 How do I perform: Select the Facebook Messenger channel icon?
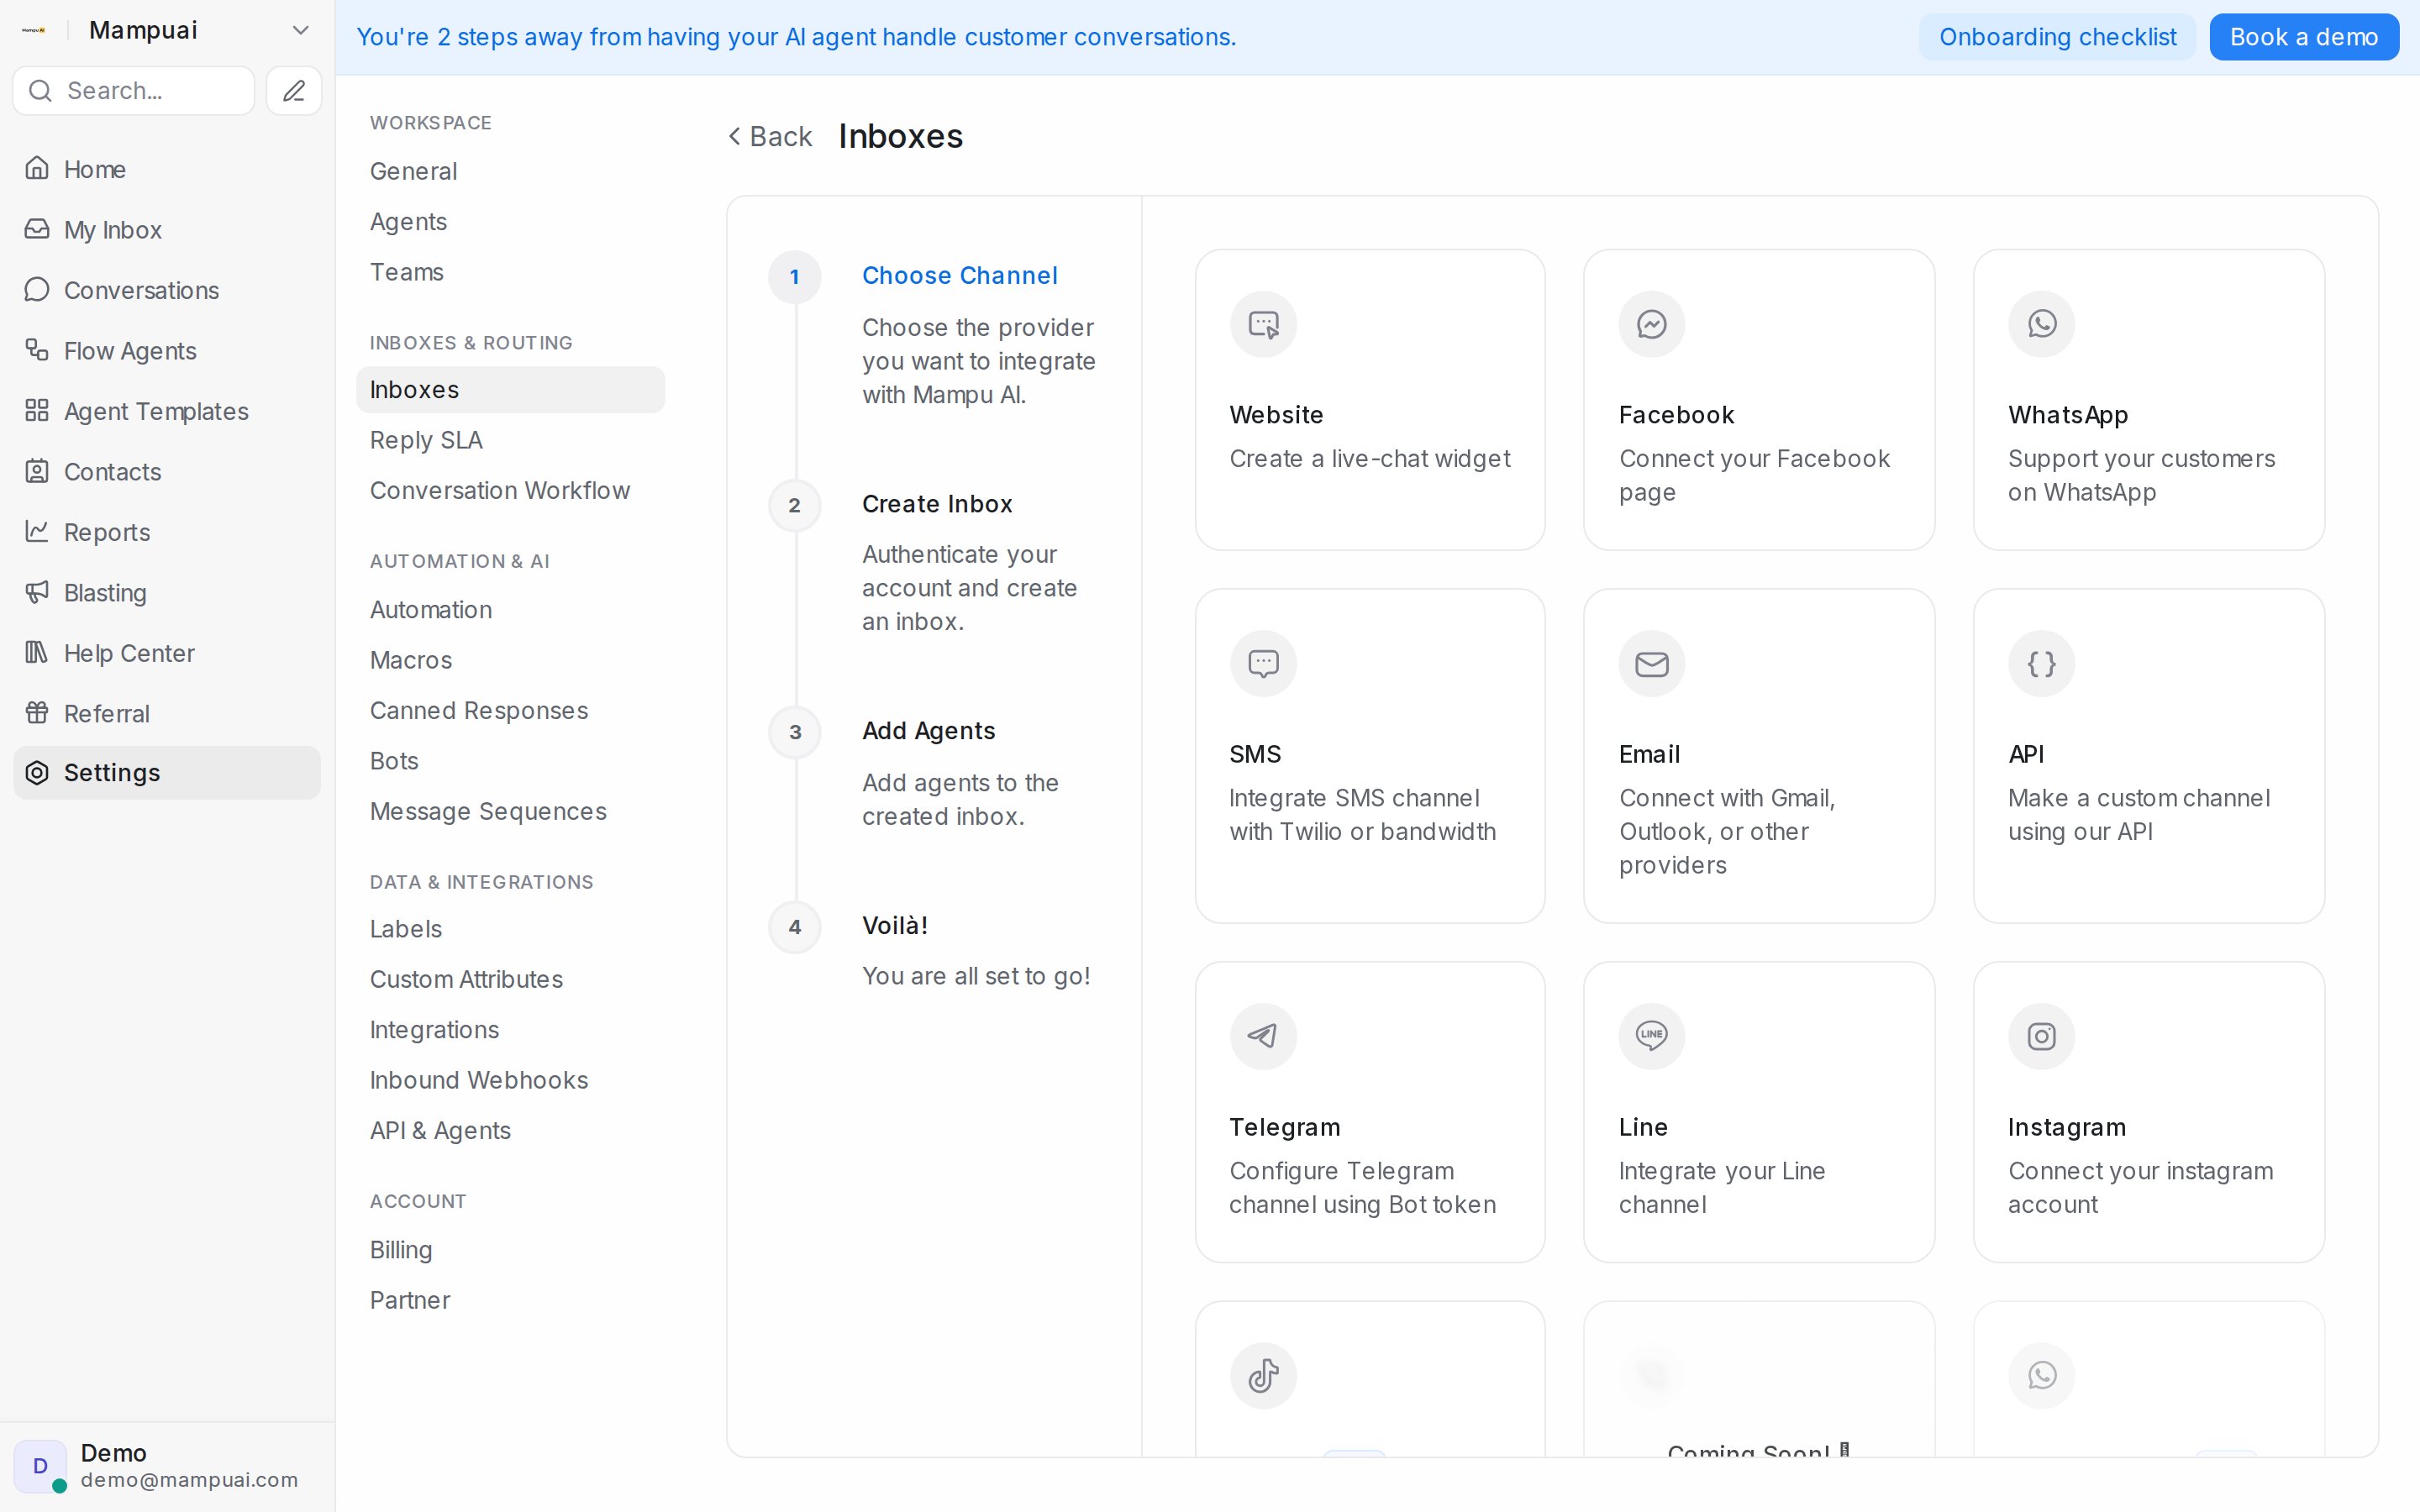tap(1652, 324)
